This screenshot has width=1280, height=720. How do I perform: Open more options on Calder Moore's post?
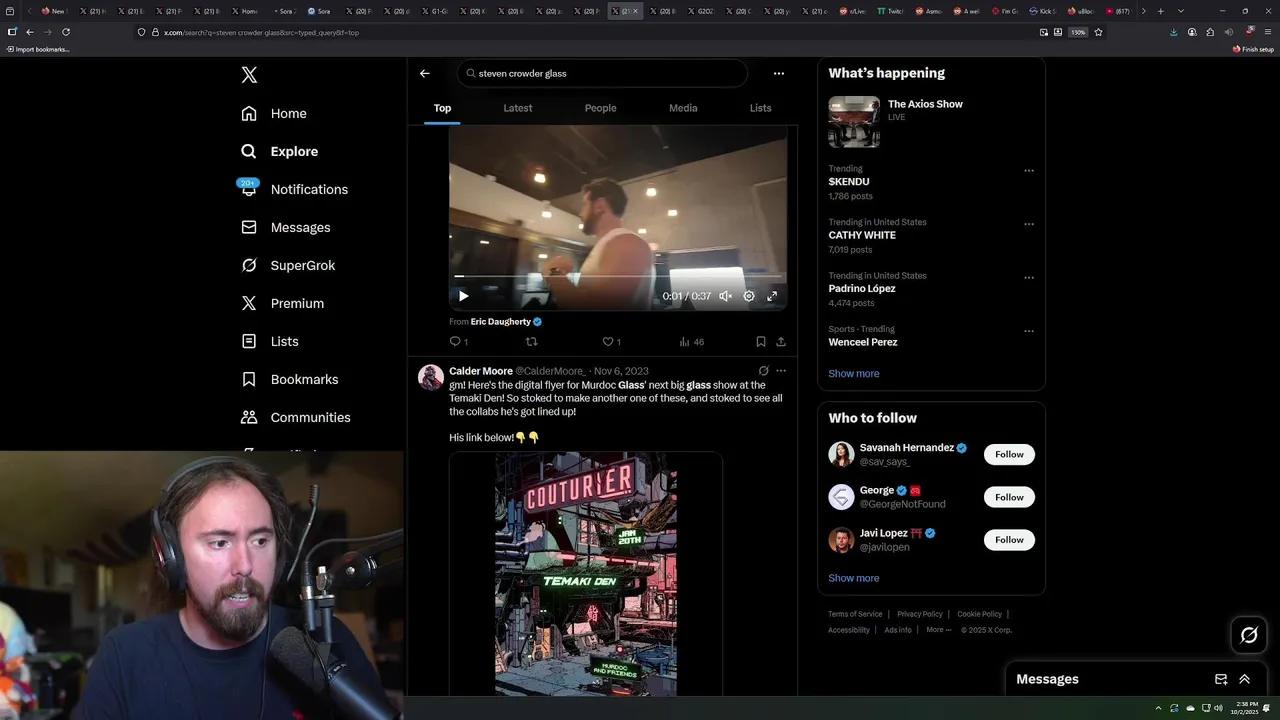pos(781,371)
